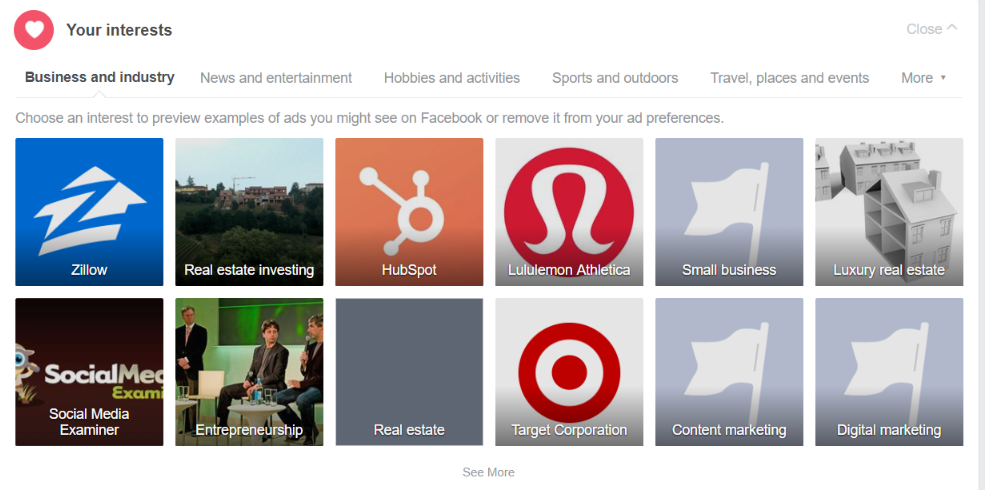Open the More tab dropdown

[923, 78]
